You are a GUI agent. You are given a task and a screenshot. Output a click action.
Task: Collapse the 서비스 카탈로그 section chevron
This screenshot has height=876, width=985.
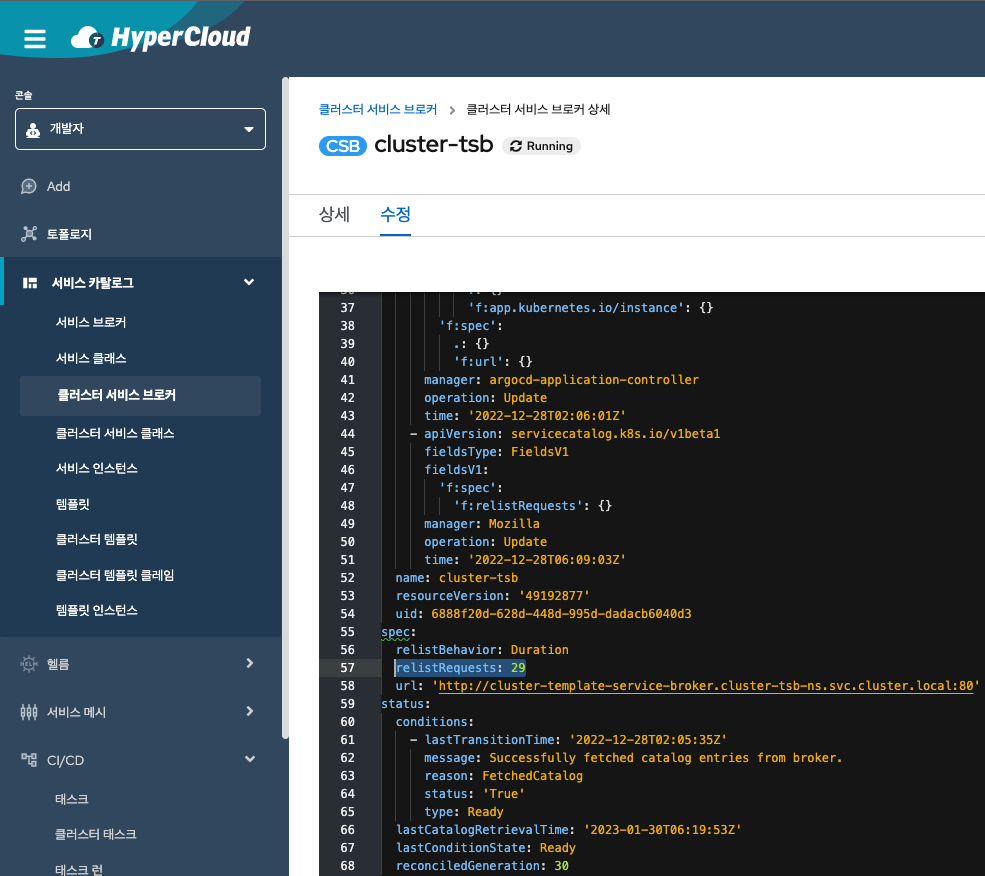(249, 283)
